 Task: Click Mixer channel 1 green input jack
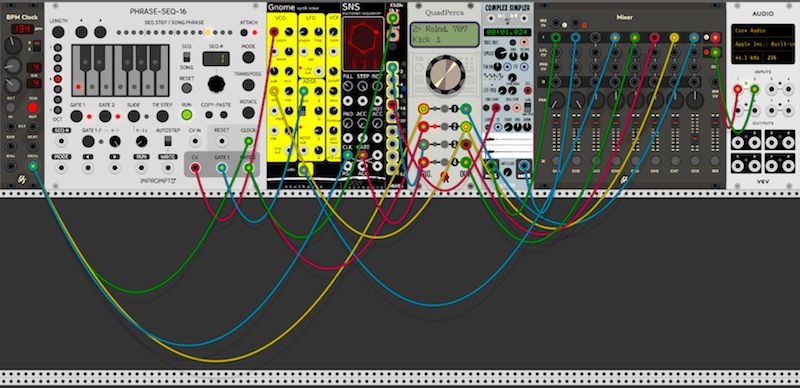click(x=556, y=37)
